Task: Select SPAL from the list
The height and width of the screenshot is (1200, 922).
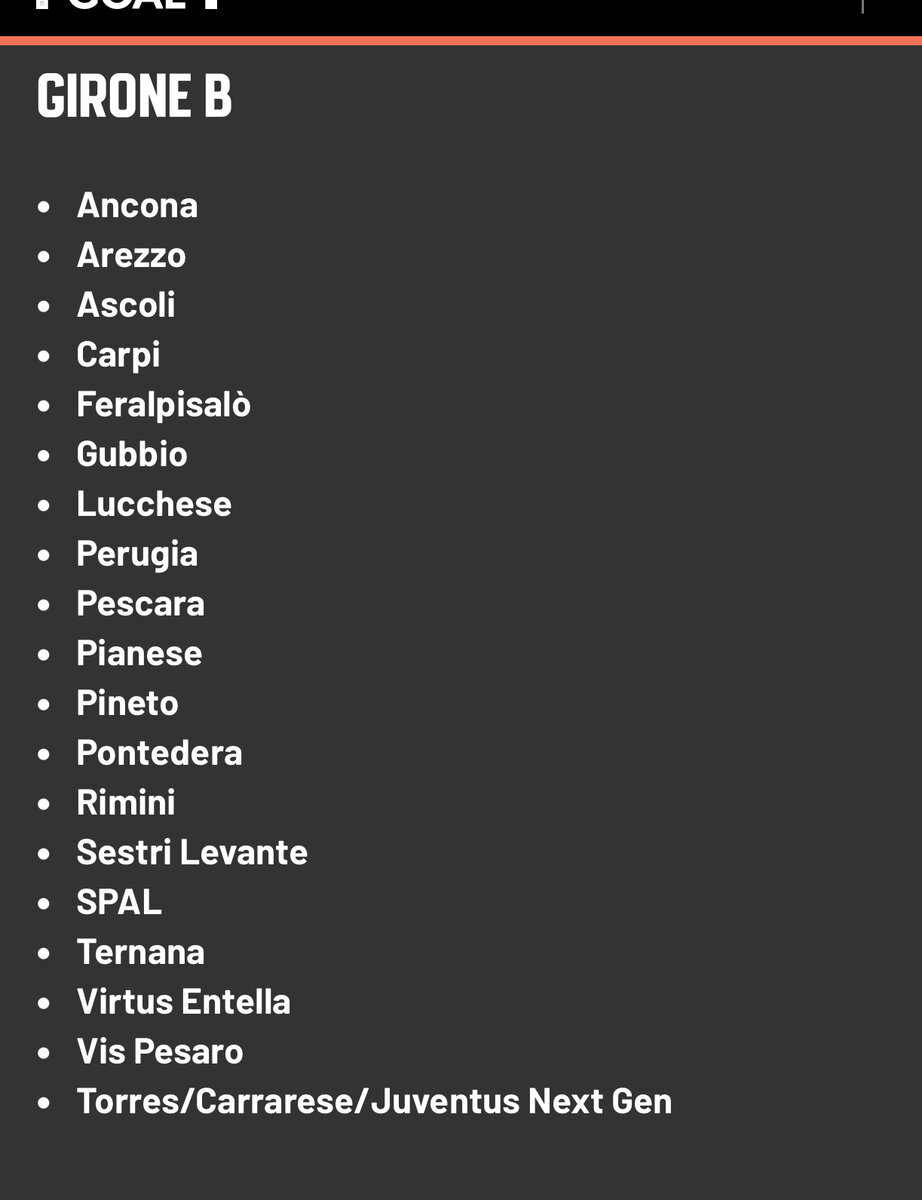Action: 119,902
